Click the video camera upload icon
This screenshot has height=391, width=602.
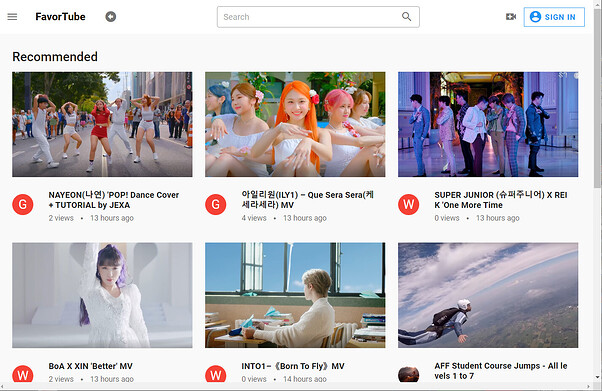pyautogui.click(x=511, y=17)
